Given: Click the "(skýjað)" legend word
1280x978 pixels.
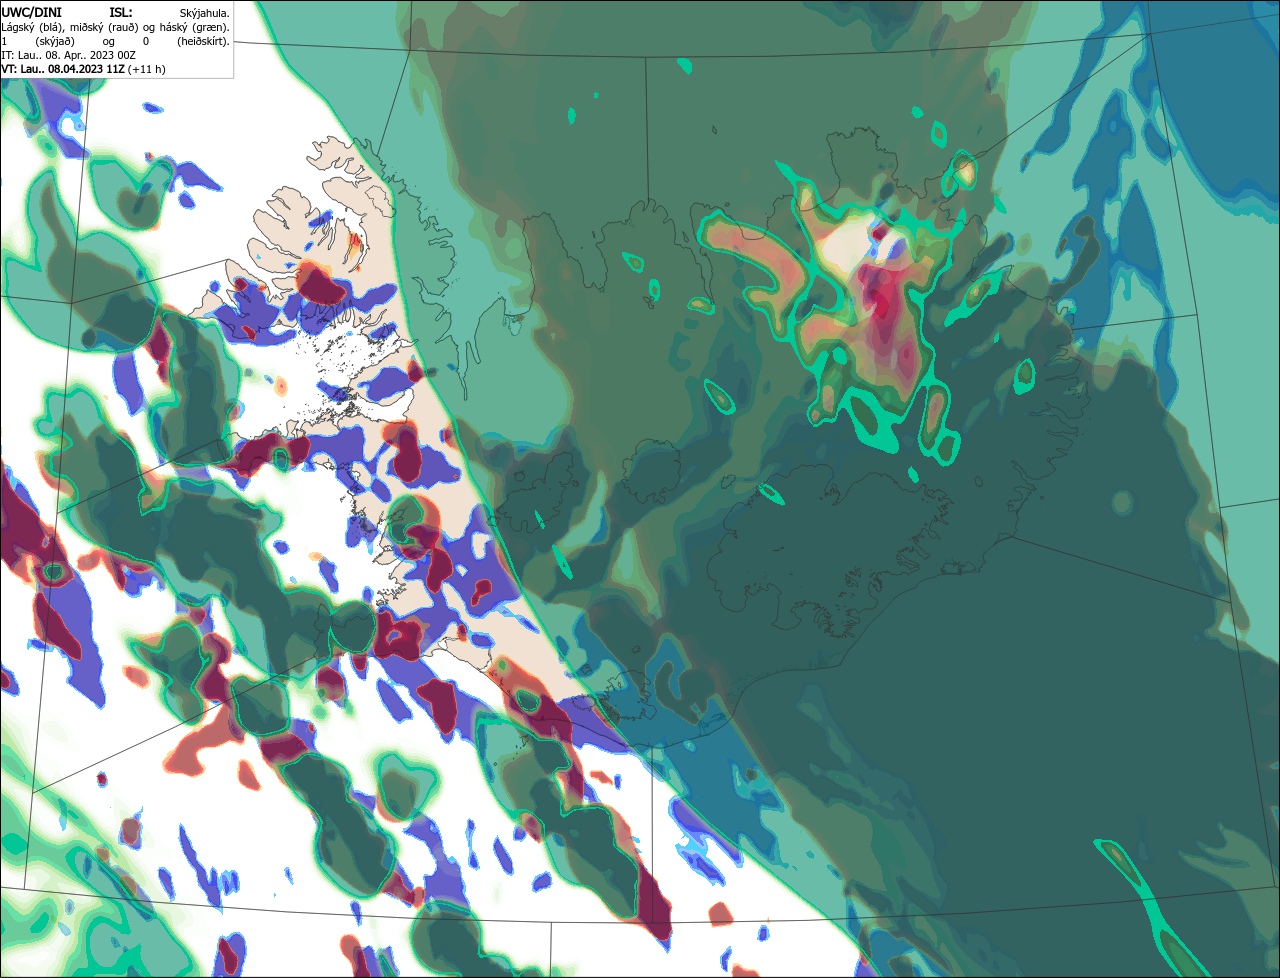Looking at the screenshot, I should click(x=55, y=42).
